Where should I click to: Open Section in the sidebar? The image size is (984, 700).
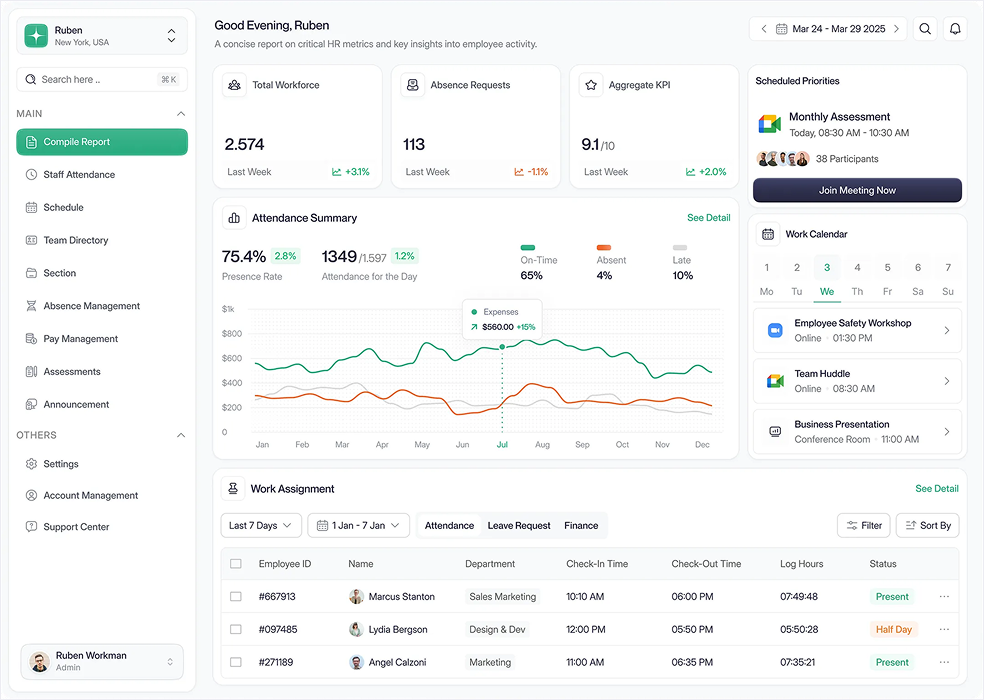[x=102, y=273]
